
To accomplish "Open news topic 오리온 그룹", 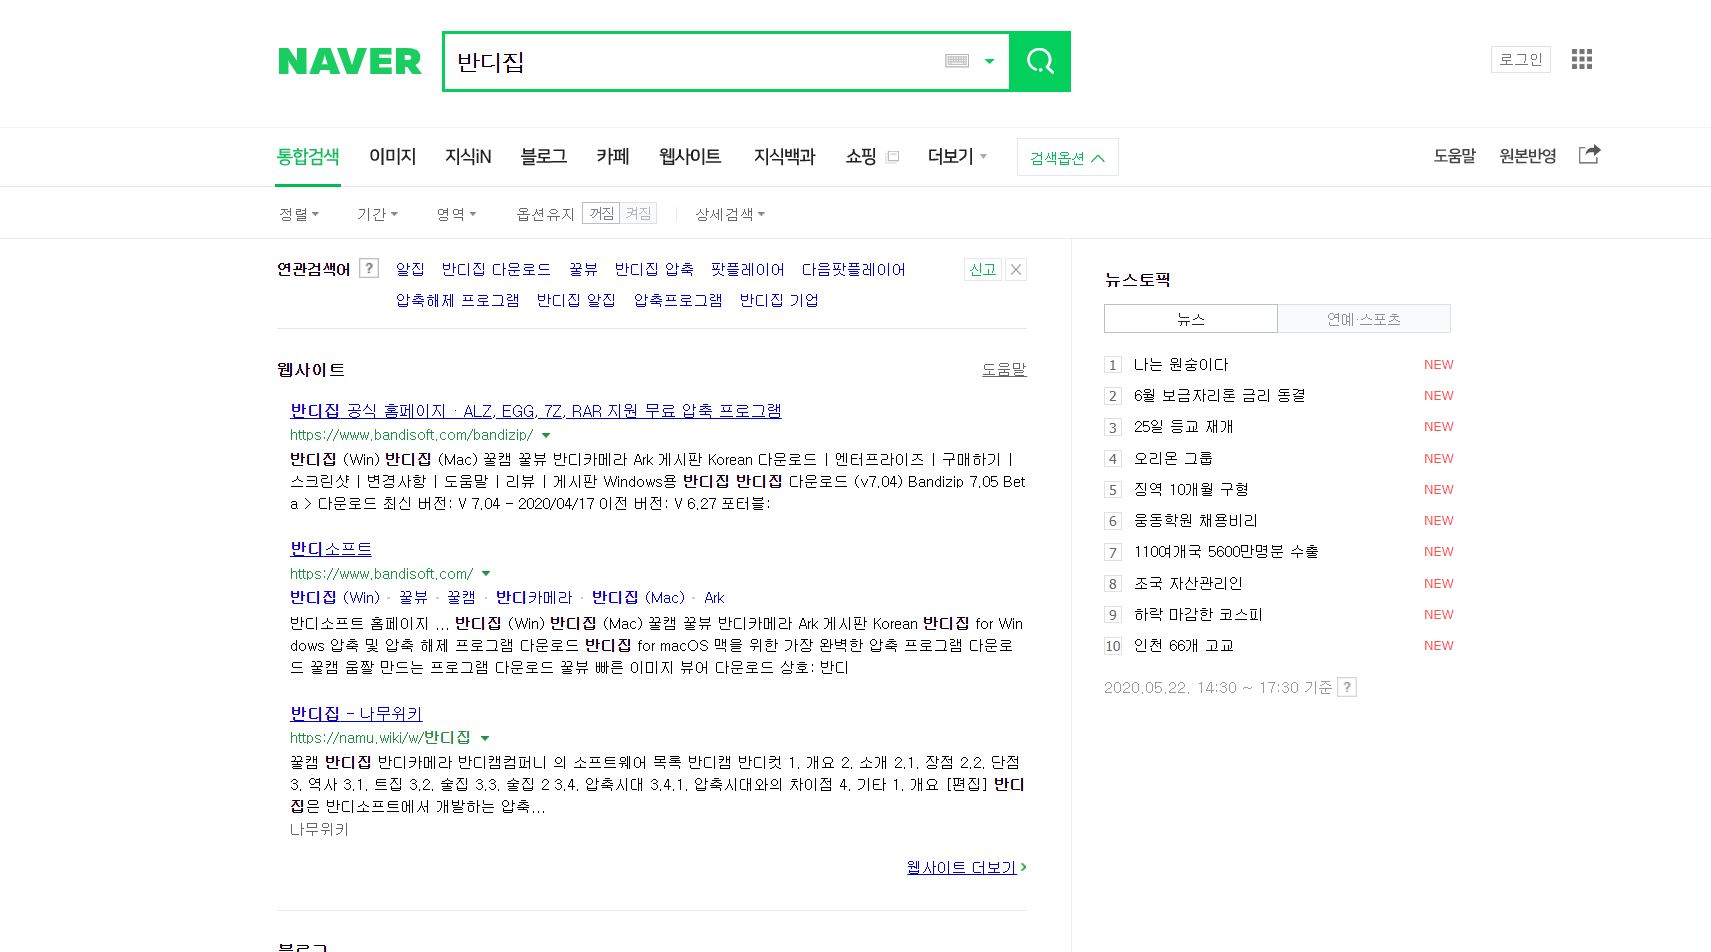I will (x=1173, y=458).
